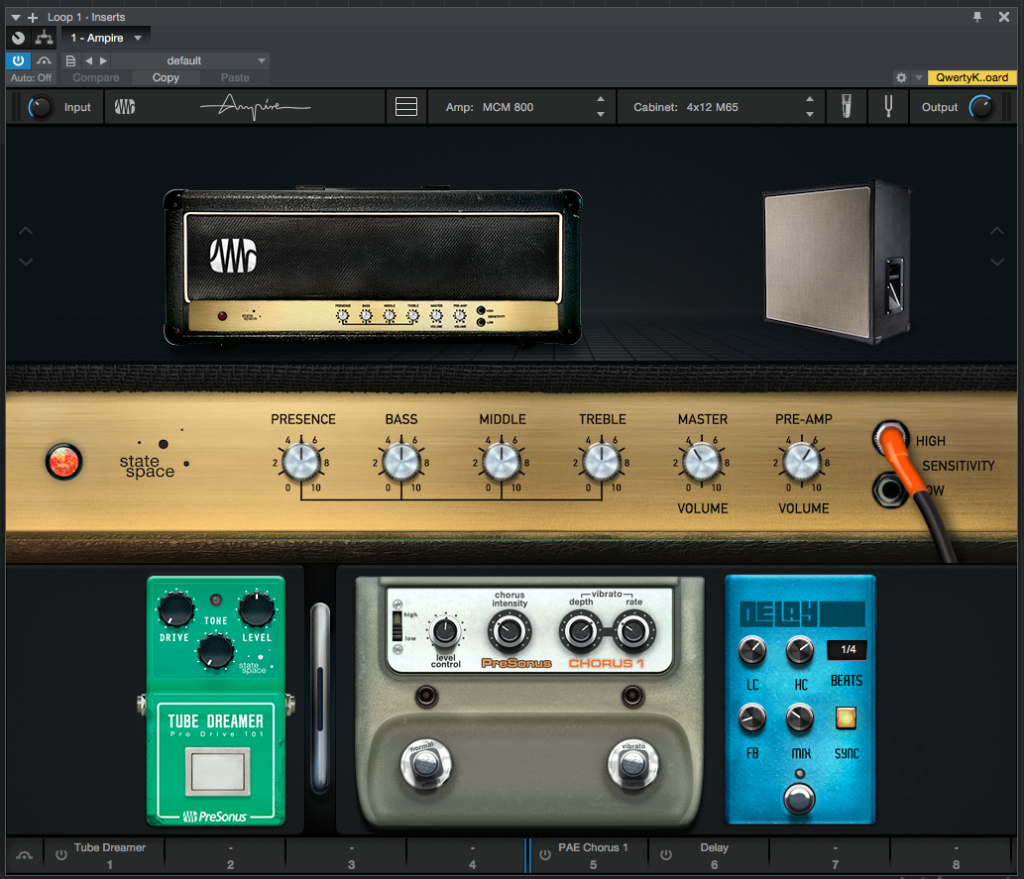The height and width of the screenshot is (879, 1024).
Task: Click the plus icon next to Loop 1 - Inserts
Action: pyautogui.click(x=33, y=18)
